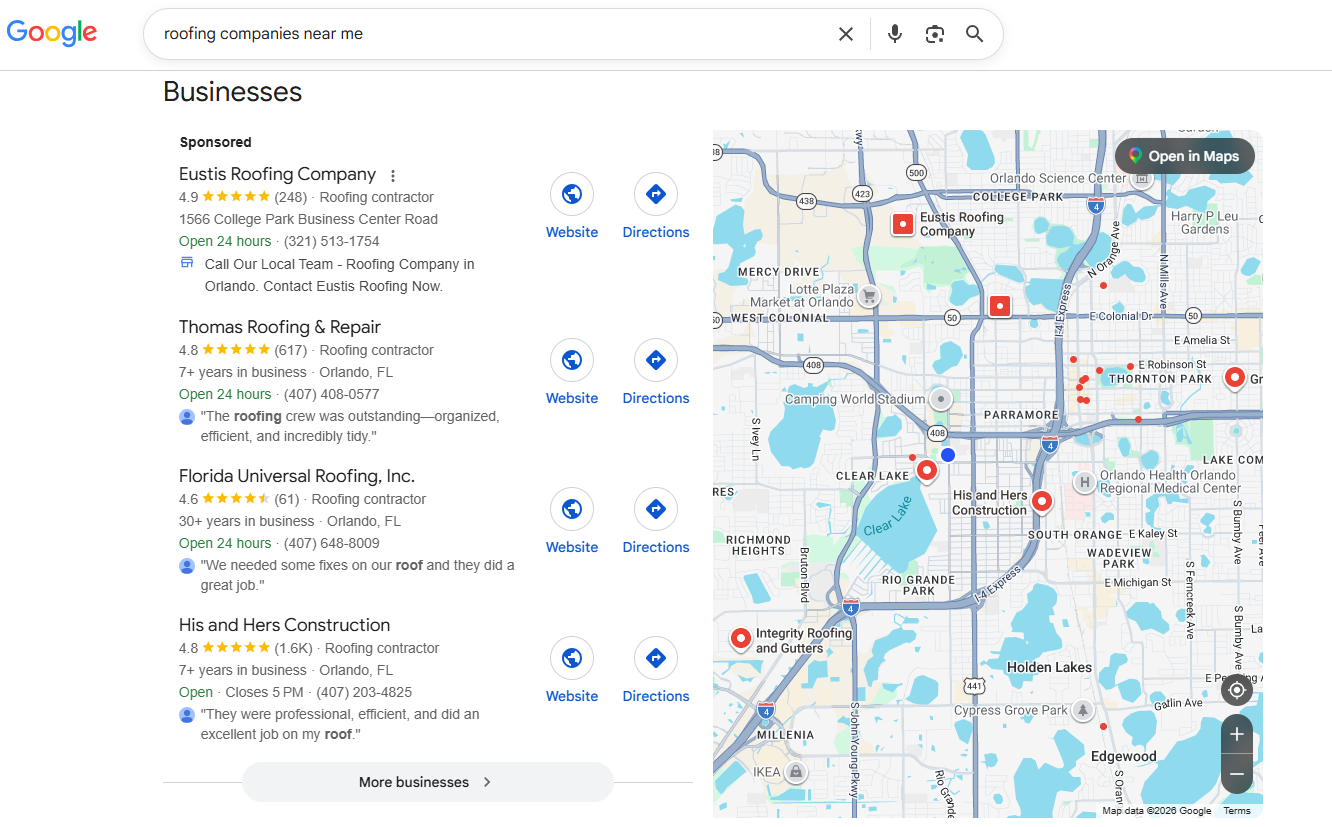Click His and Hers 4.8 rating (1.6K)

[246, 648]
